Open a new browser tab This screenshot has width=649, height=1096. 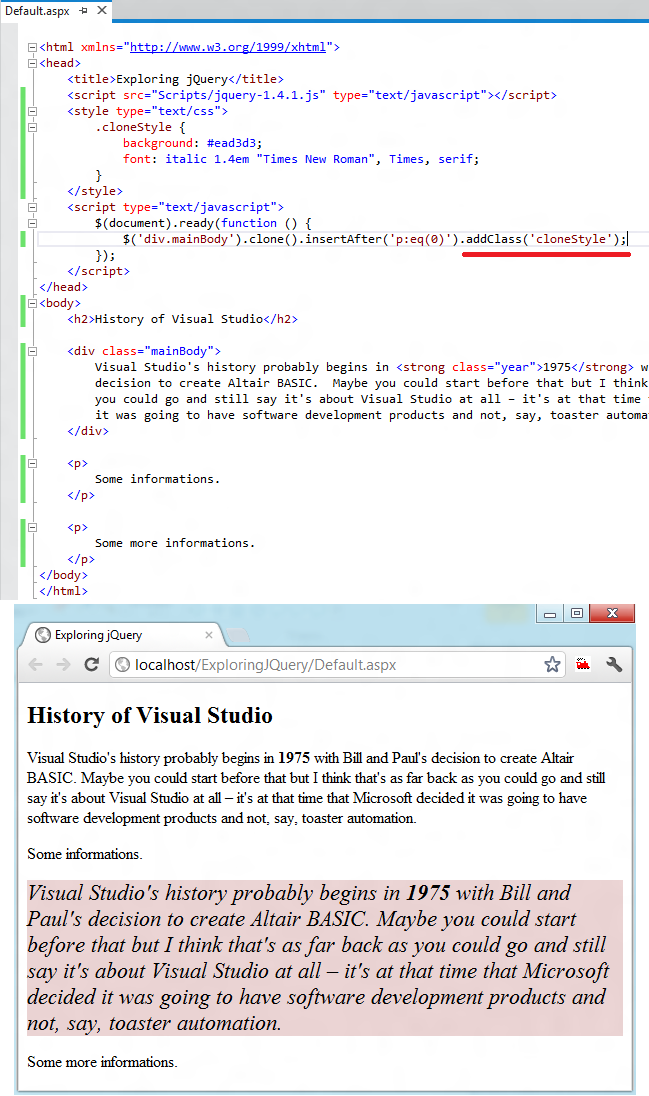[x=238, y=635]
